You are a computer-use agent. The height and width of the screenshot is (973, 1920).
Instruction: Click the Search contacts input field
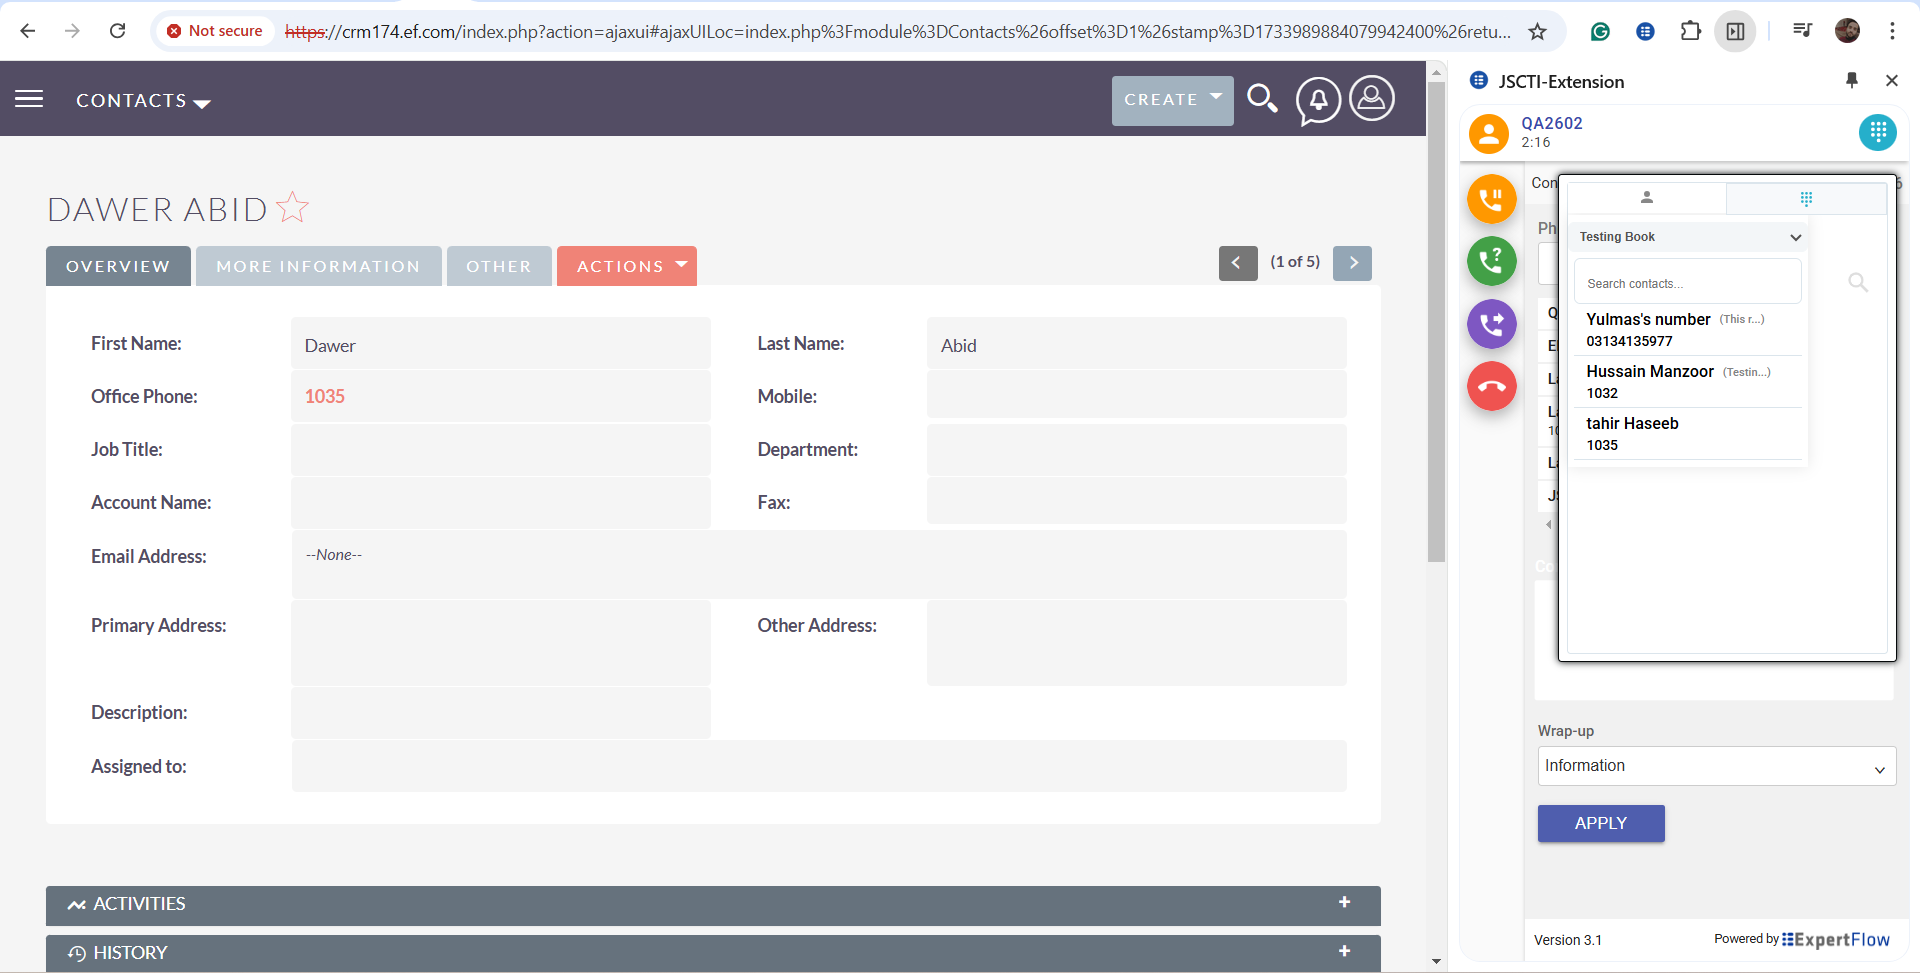(1687, 283)
